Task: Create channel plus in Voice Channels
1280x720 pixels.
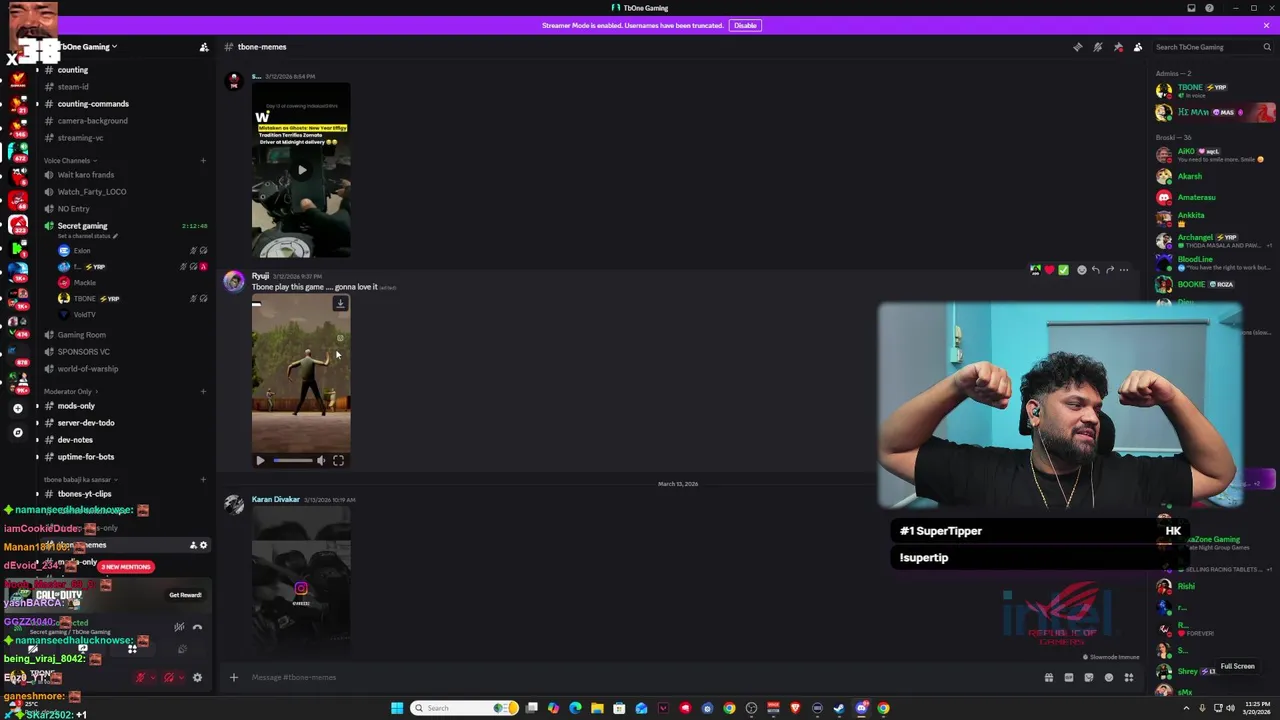Action: pyautogui.click(x=203, y=160)
